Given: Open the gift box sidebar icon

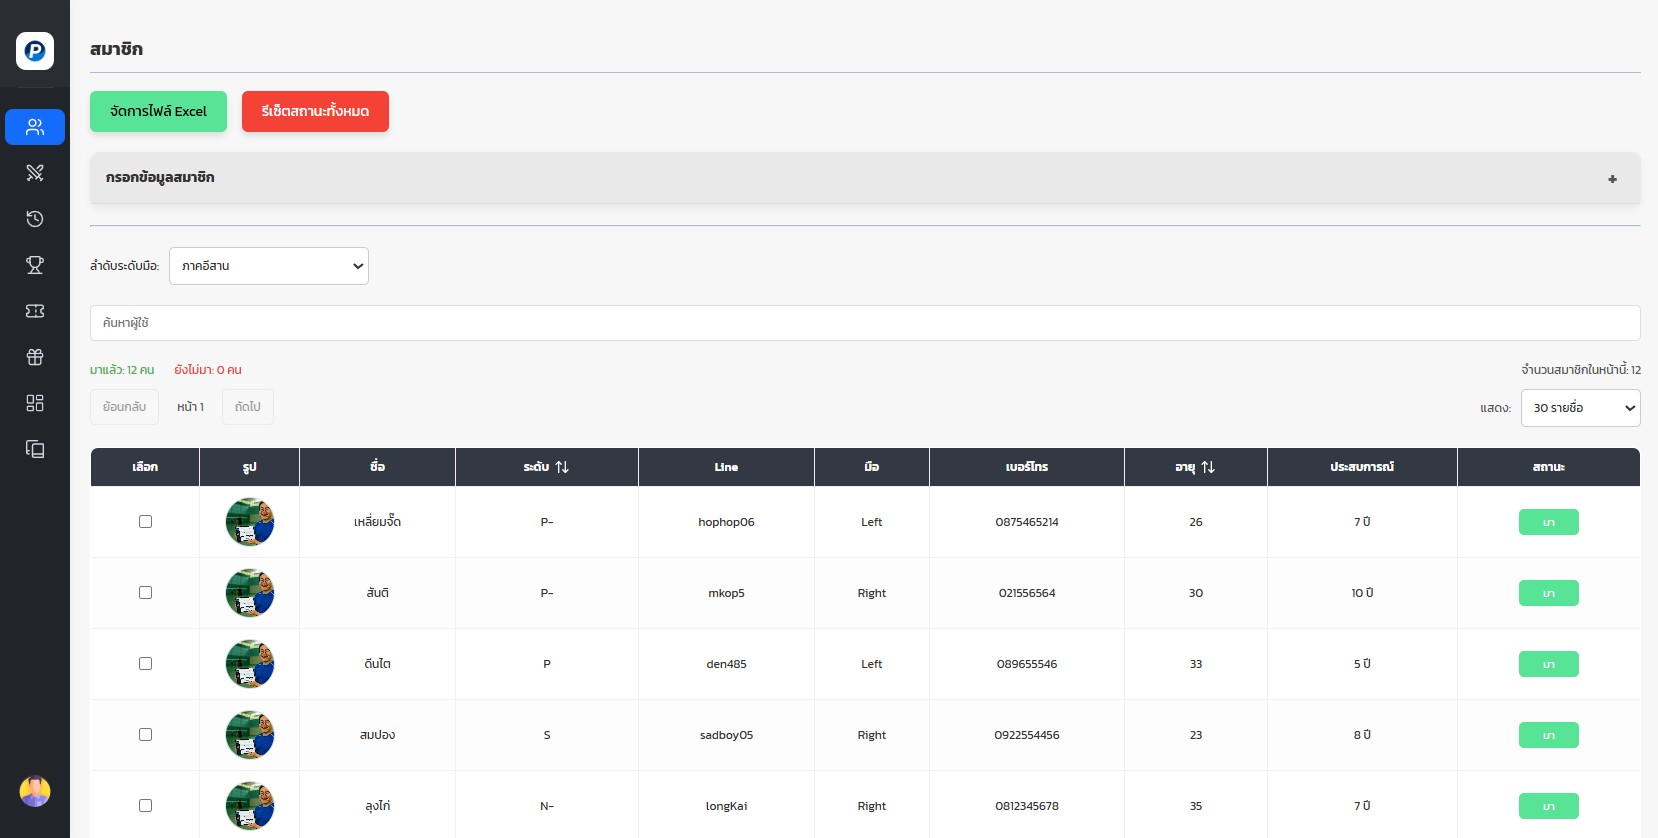Looking at the screenshot, I should 35,357.
